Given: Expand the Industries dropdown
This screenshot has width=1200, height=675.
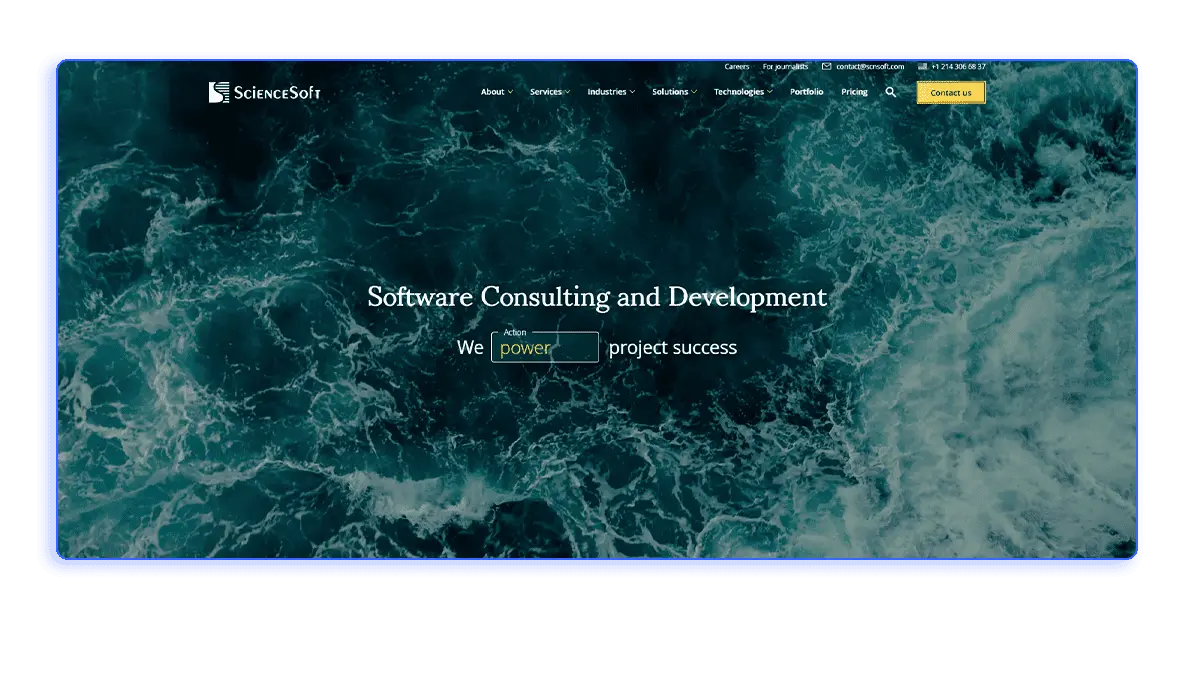Looking at the screenshot, I should tap(609, 91).
